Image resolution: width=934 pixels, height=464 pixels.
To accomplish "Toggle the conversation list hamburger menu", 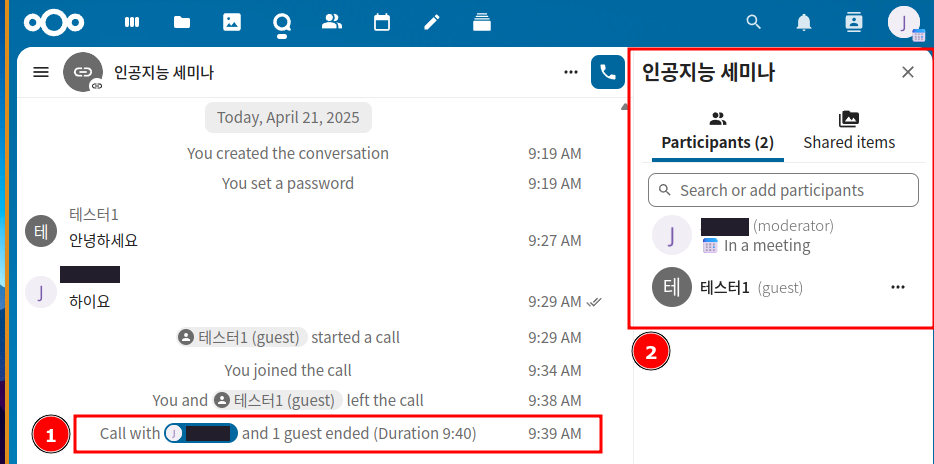I will click(x=41, y=72).
